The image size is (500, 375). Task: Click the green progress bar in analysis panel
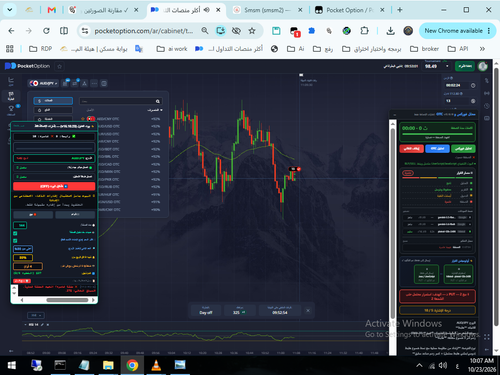(x=437, y=134)
